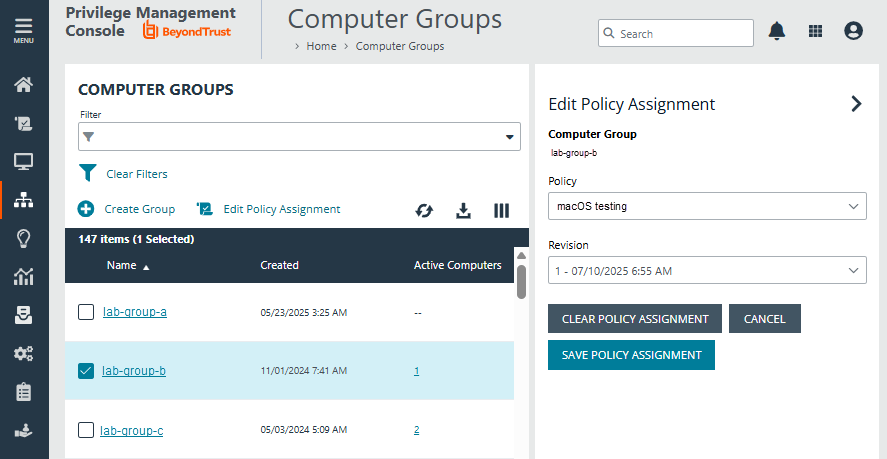Open the column chooser icon

coord(502,210)
